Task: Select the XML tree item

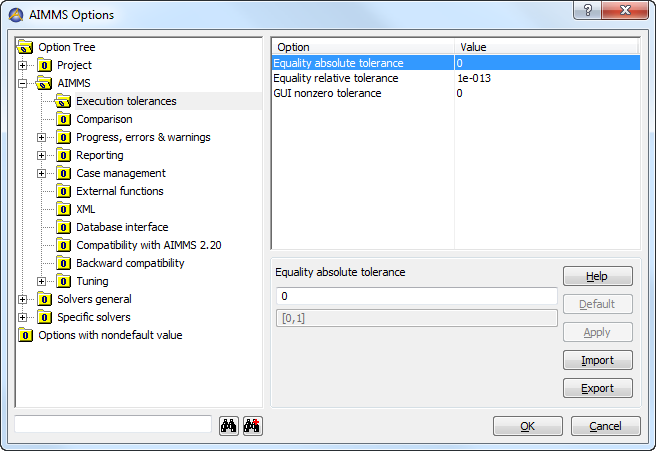Action: point(86,209)
